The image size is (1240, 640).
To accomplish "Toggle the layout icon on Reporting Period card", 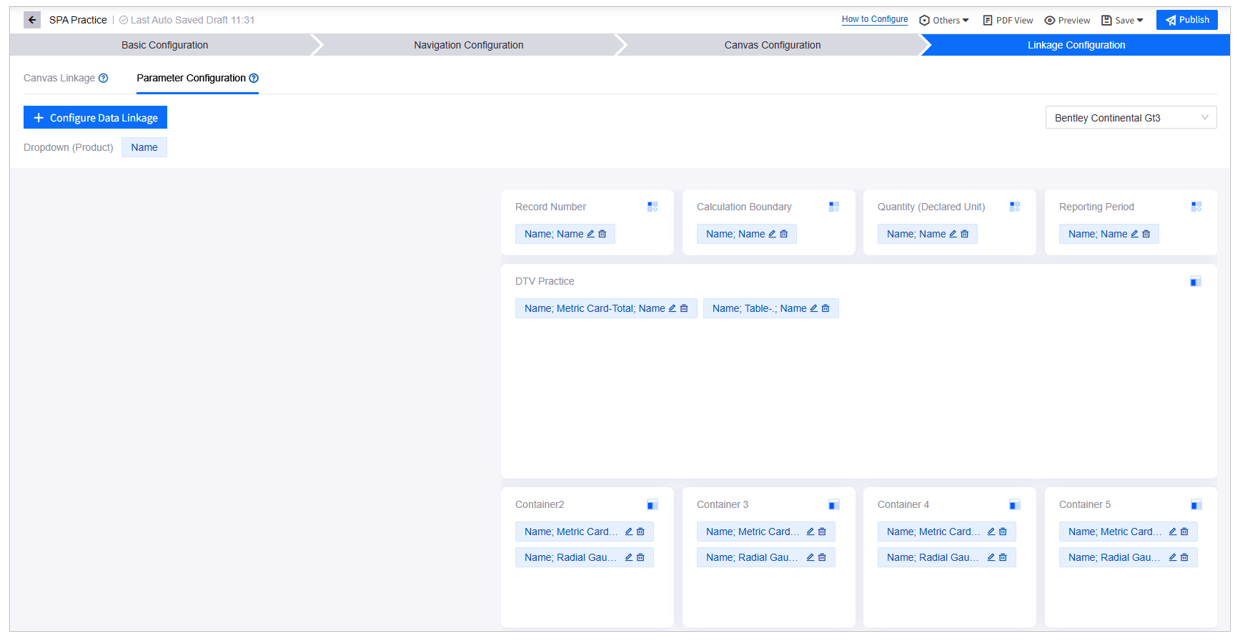I will 1196,207.
